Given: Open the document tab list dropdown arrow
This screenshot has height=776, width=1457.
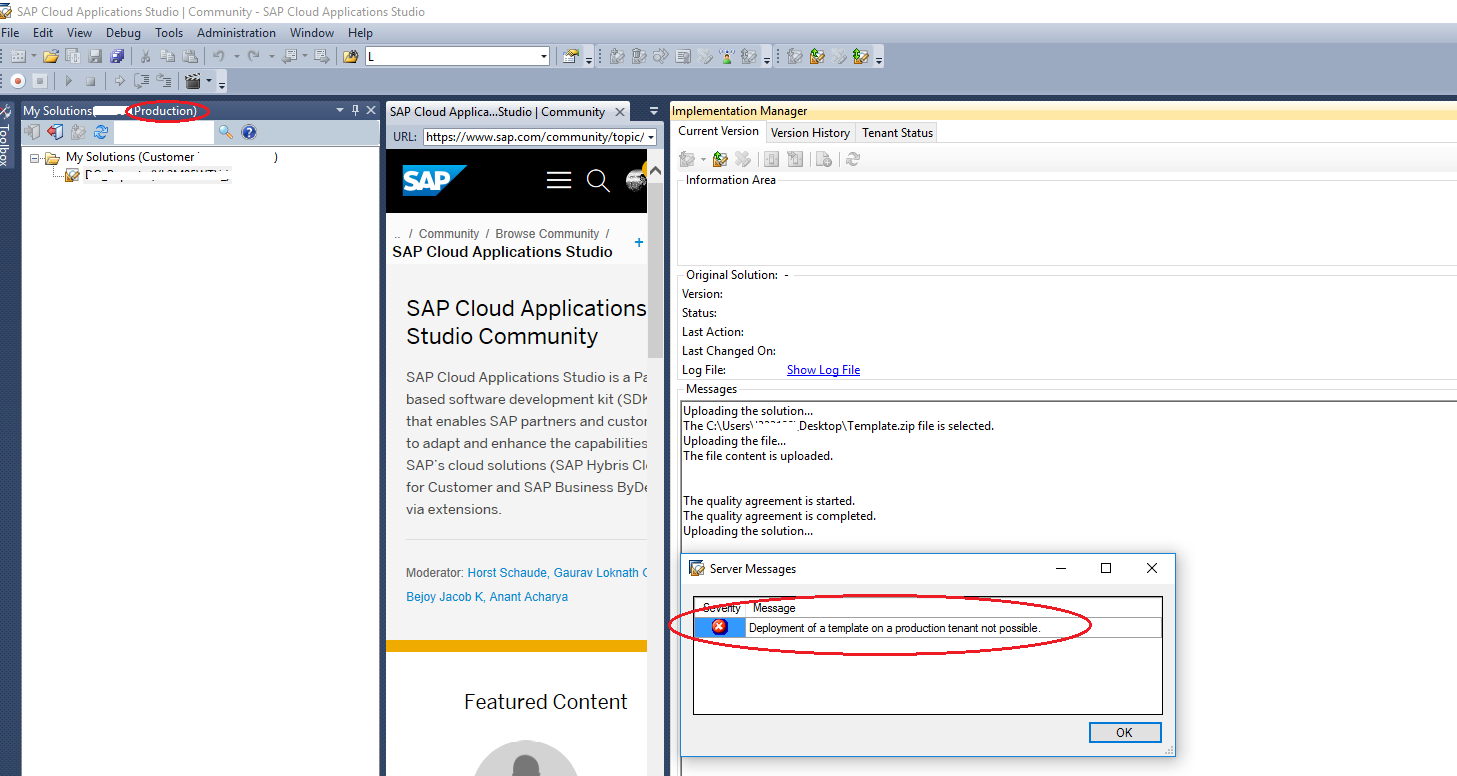Looking at the screenshot, I should (x=654, y=111).
